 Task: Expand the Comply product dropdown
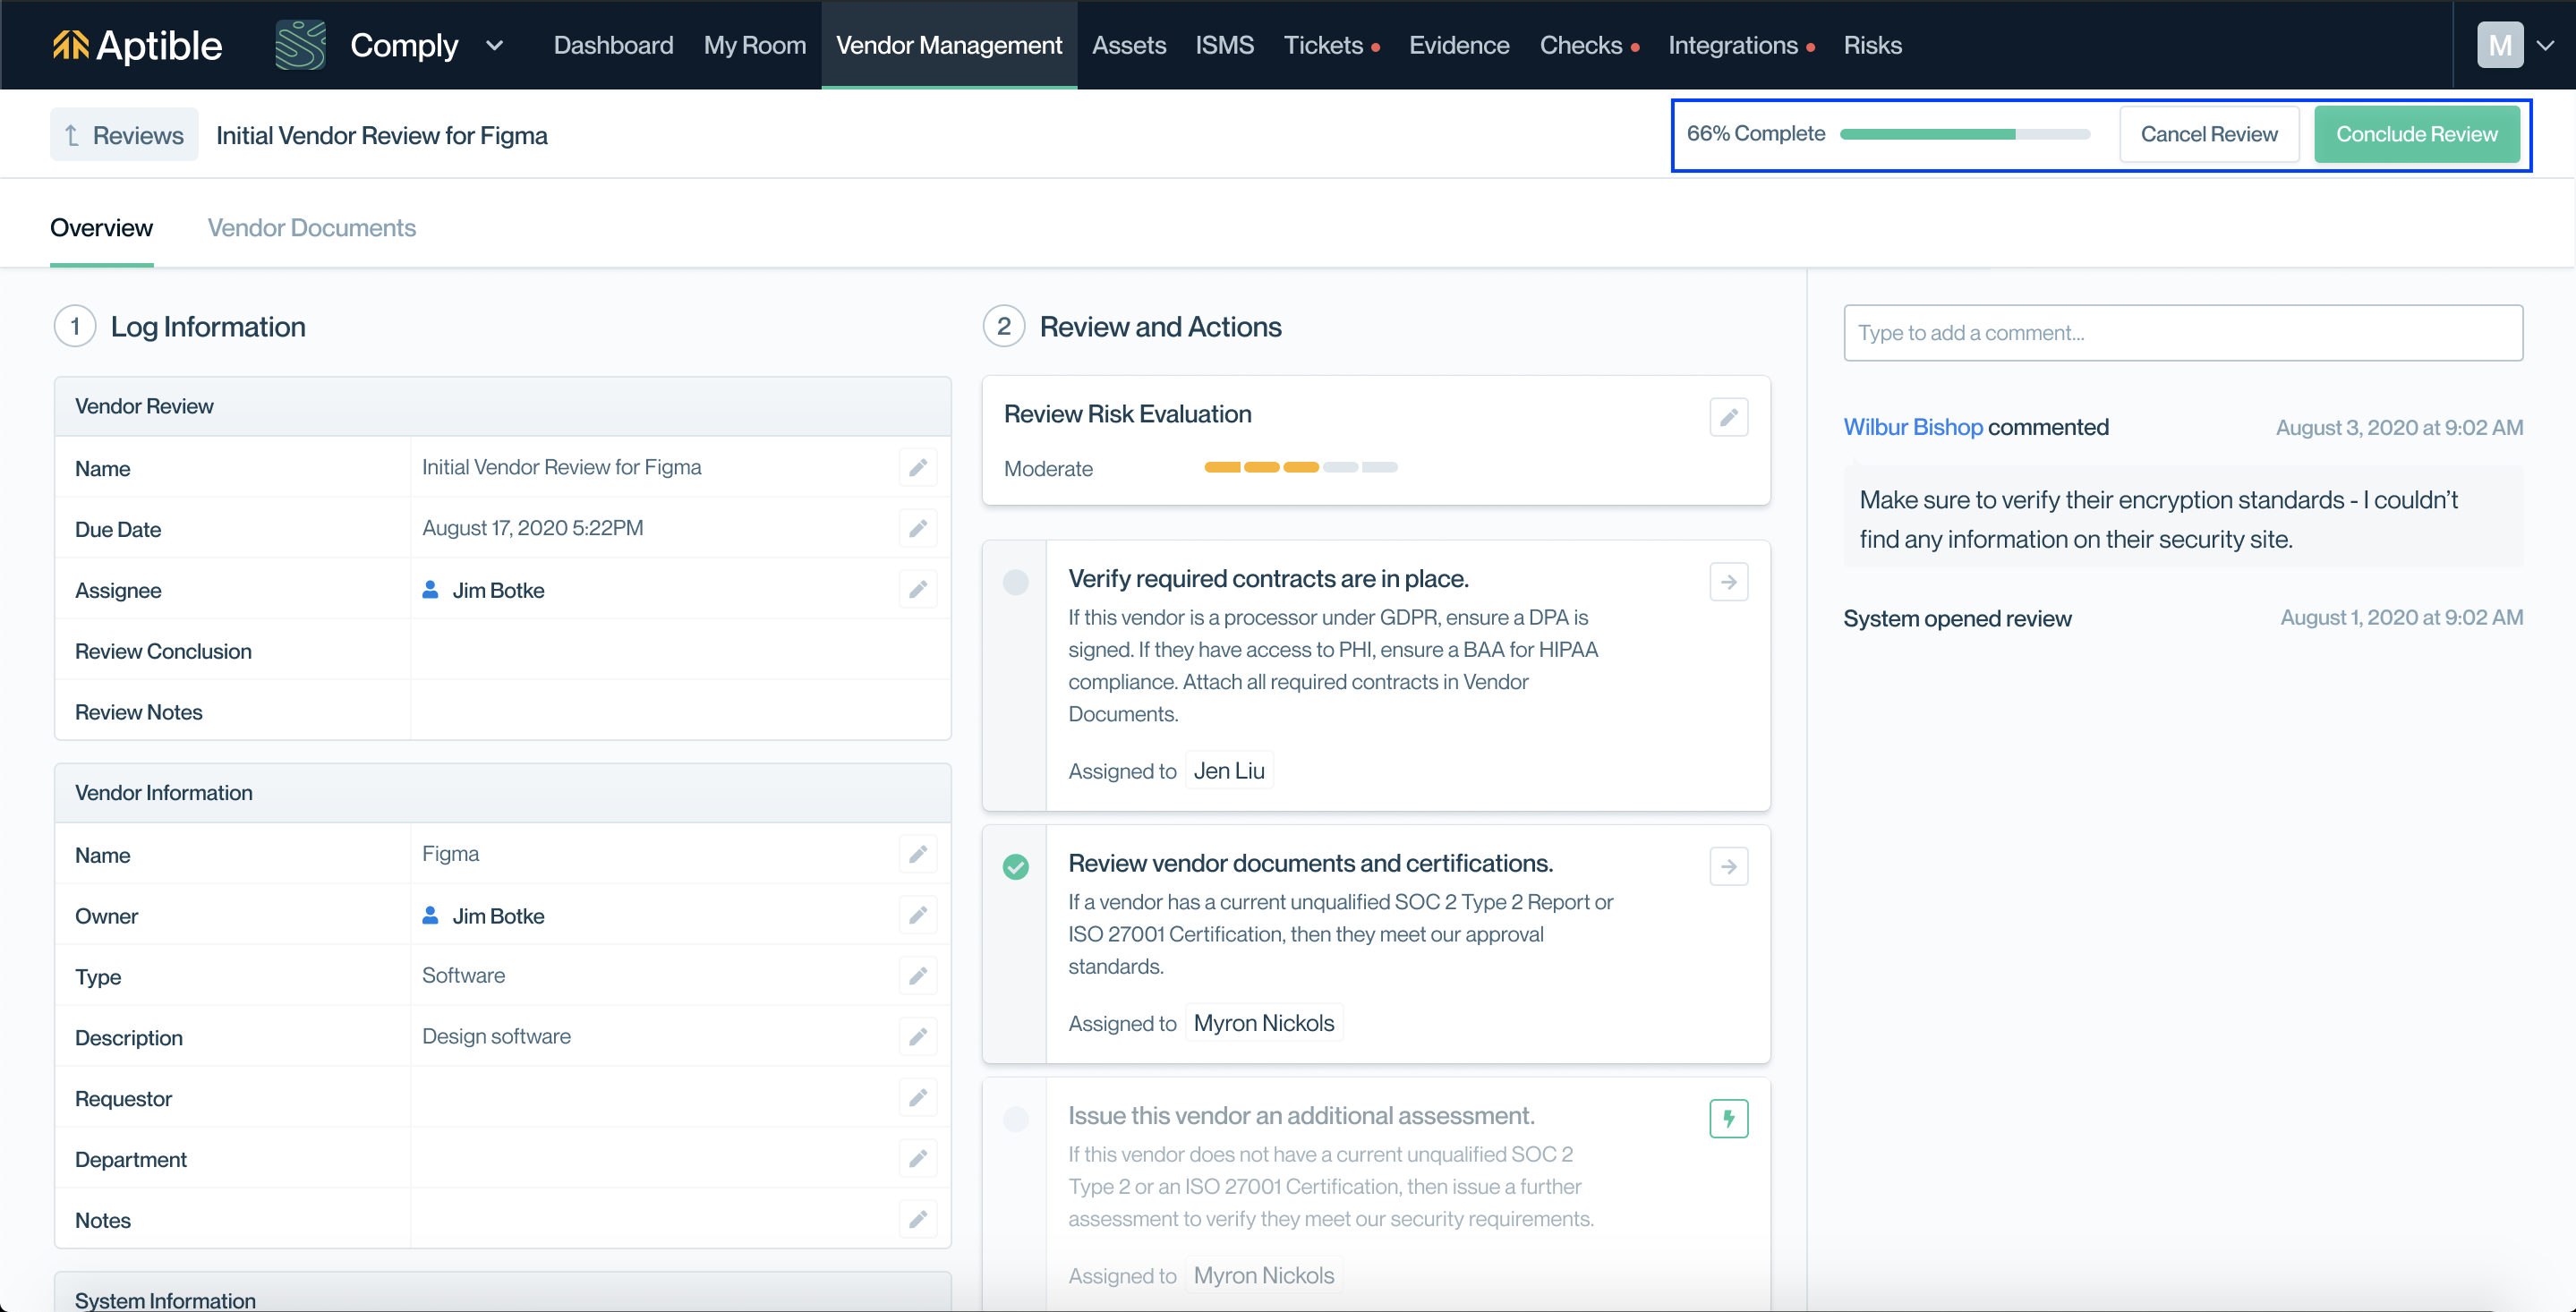(x=494, y=45)
